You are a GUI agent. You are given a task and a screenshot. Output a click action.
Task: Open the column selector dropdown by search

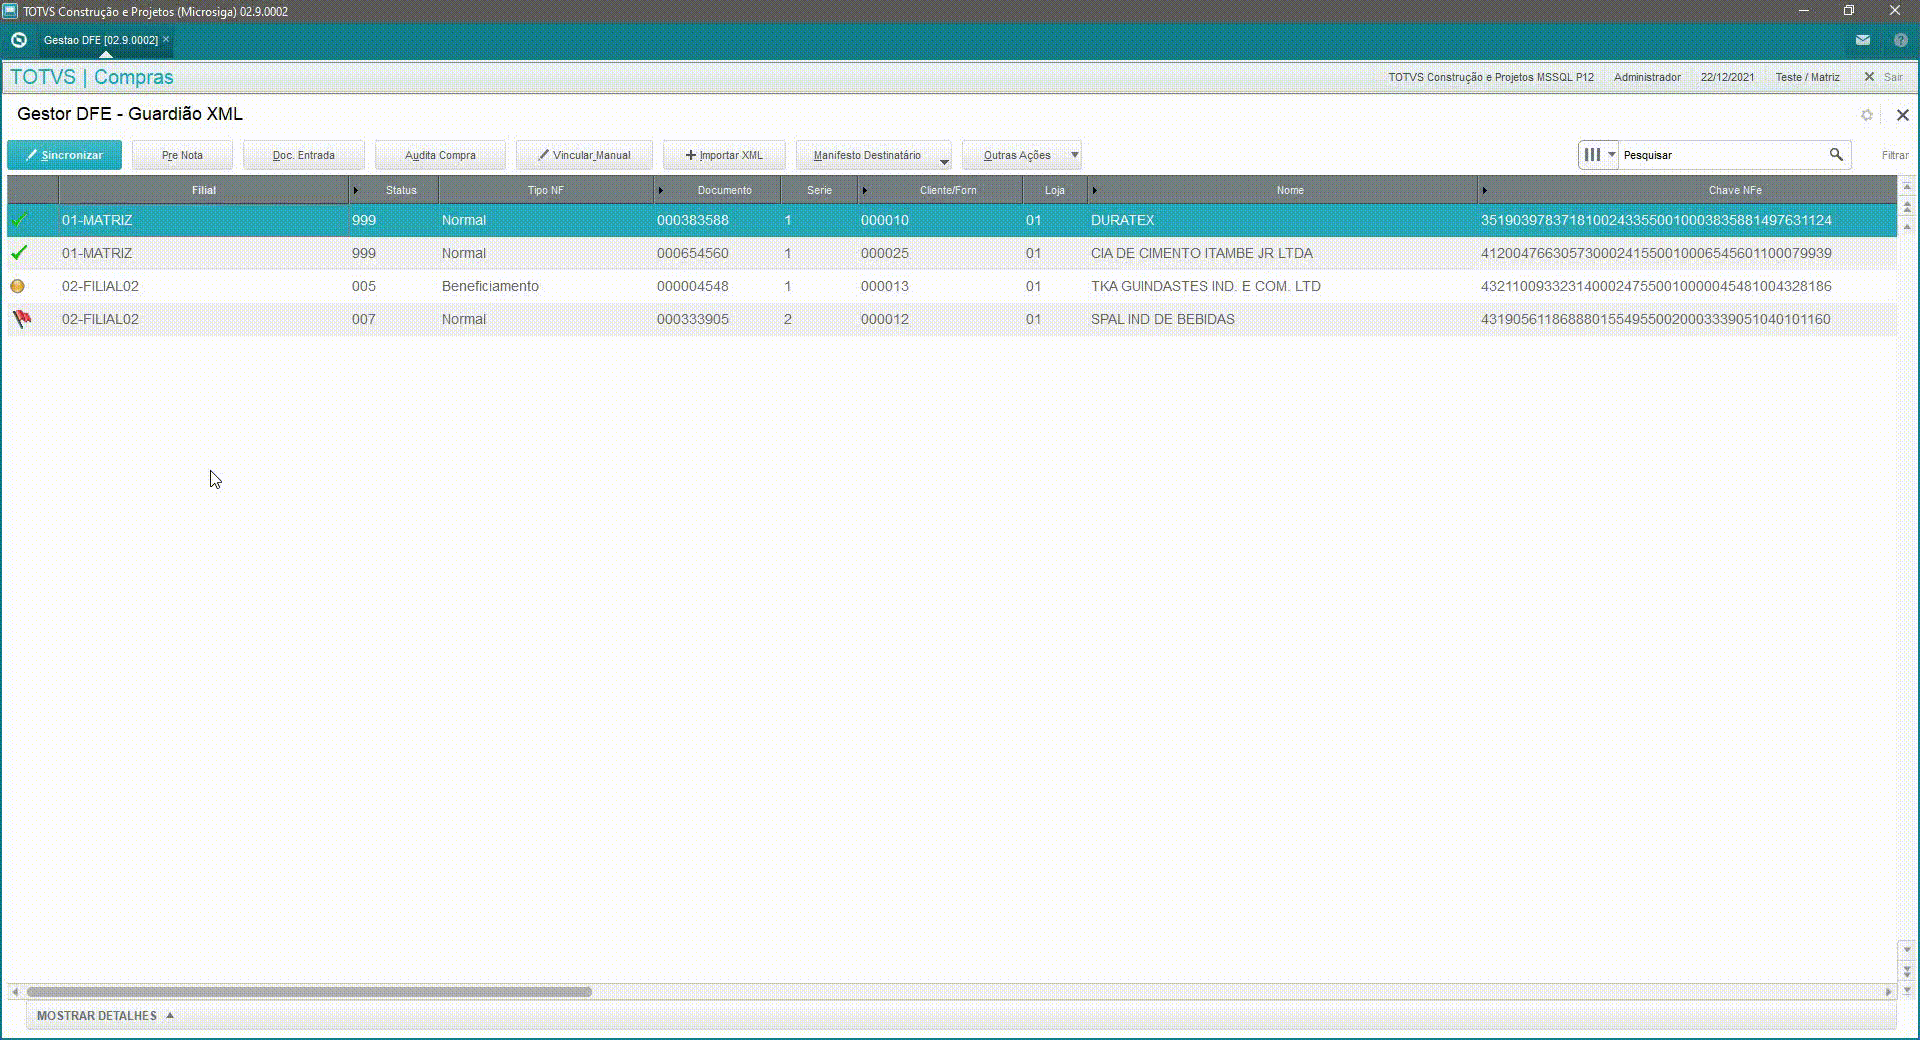[x=1599, y=155]
